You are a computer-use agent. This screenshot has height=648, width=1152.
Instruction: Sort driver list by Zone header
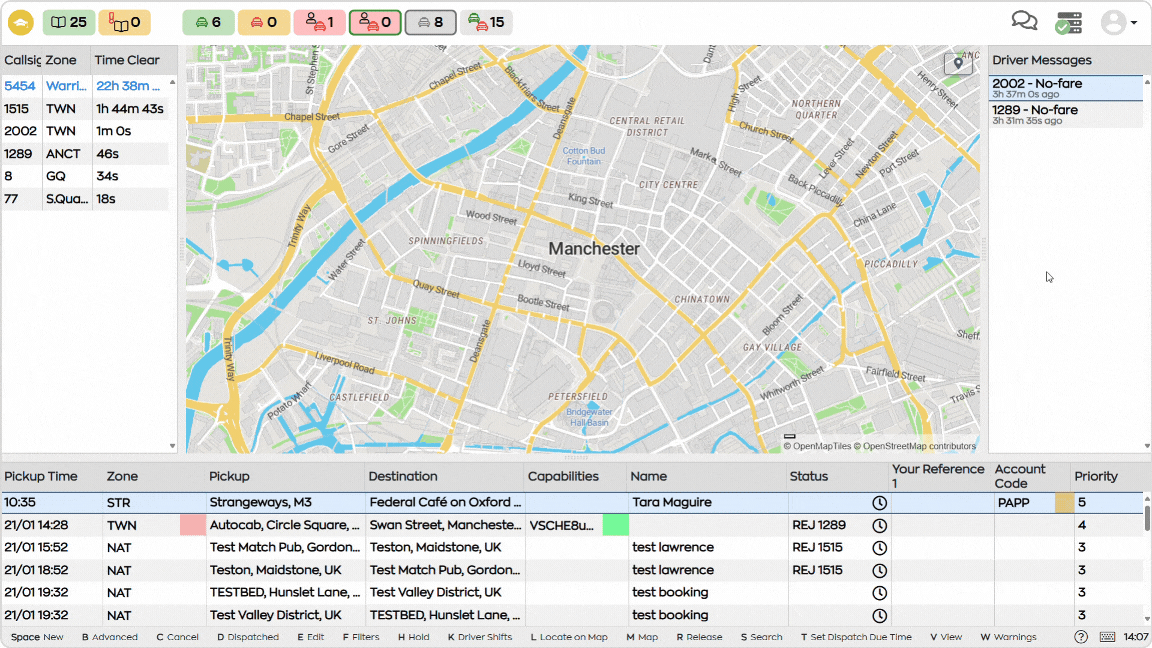(61, 60)
